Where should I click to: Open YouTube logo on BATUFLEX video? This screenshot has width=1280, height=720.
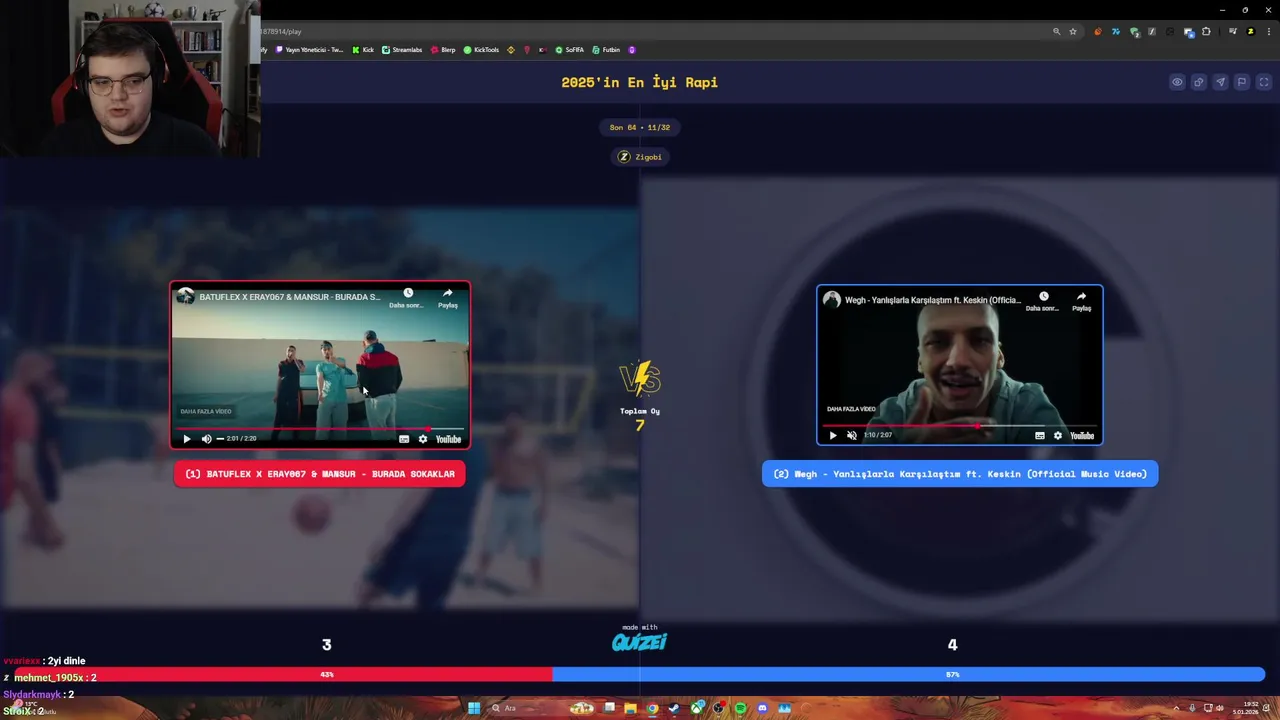448,439
